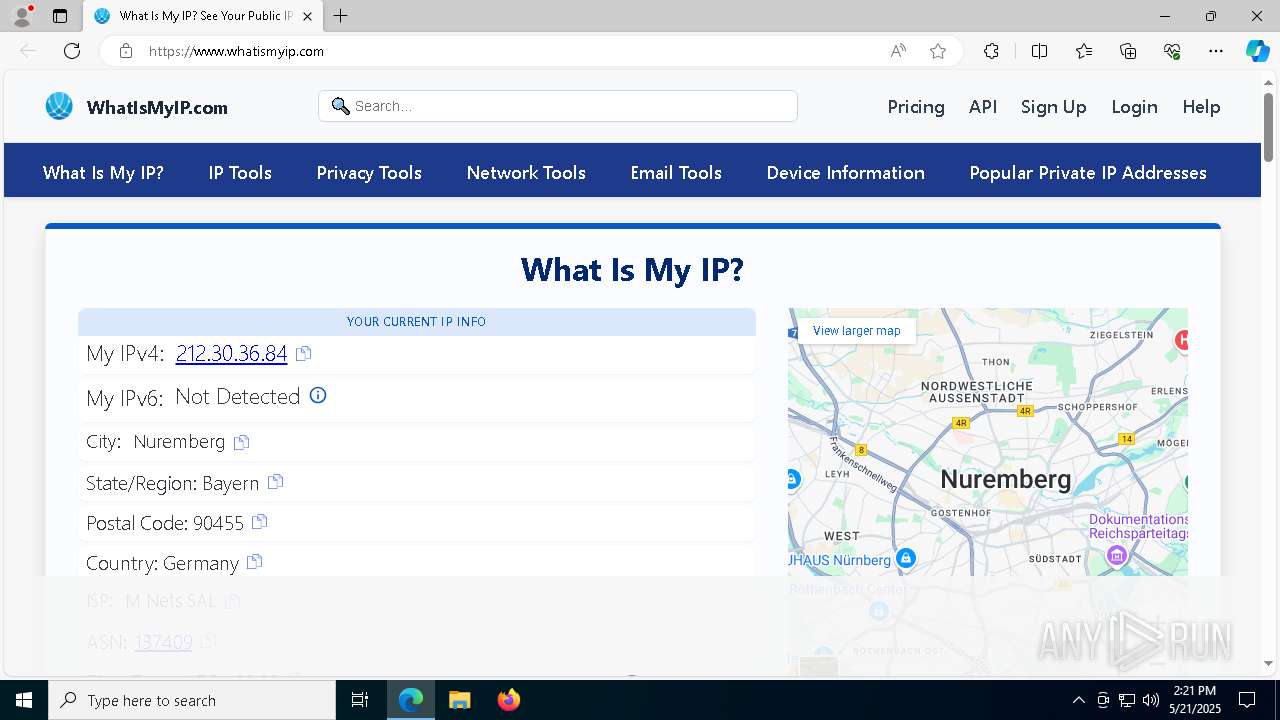Open Windows Start menu
The width and height of the screenshot is (1280, 720).
pos(24,700)
